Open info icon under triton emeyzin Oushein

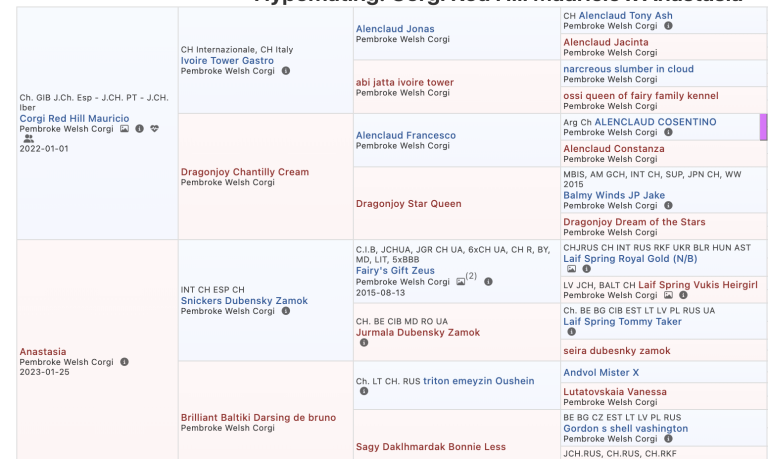coord(364,391)
